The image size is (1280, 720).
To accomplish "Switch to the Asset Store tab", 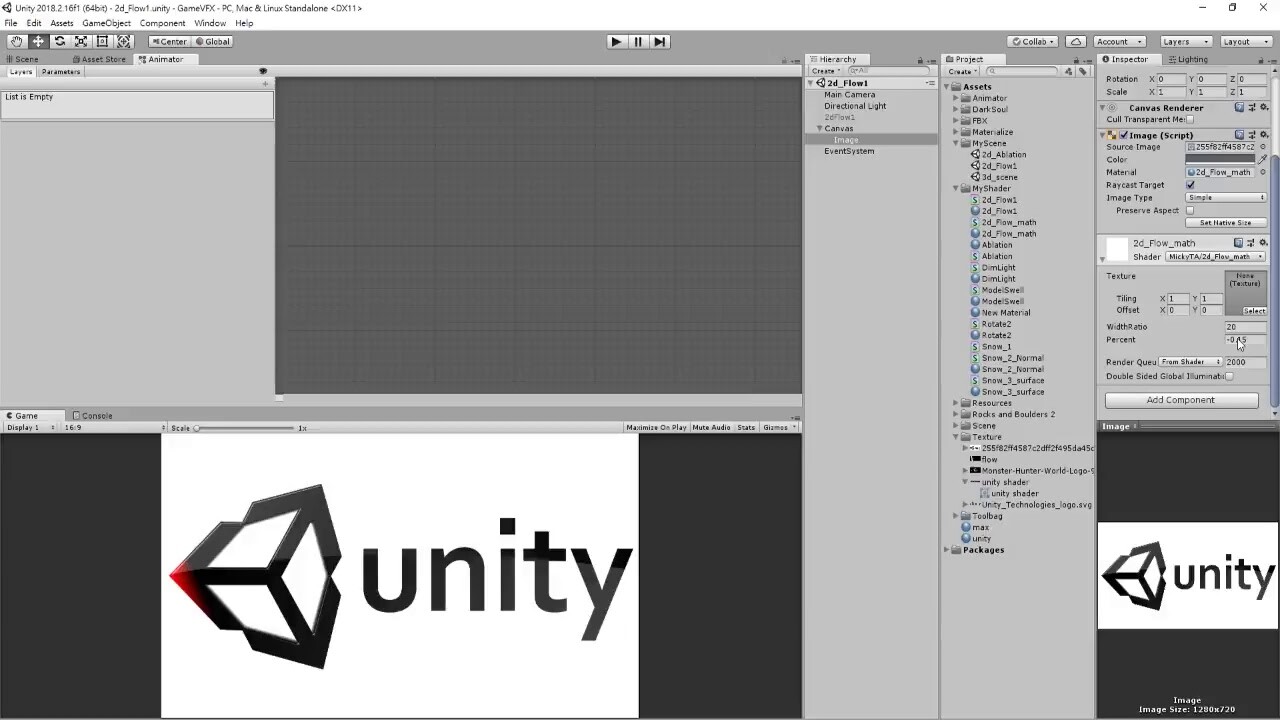I will (98, 59).
